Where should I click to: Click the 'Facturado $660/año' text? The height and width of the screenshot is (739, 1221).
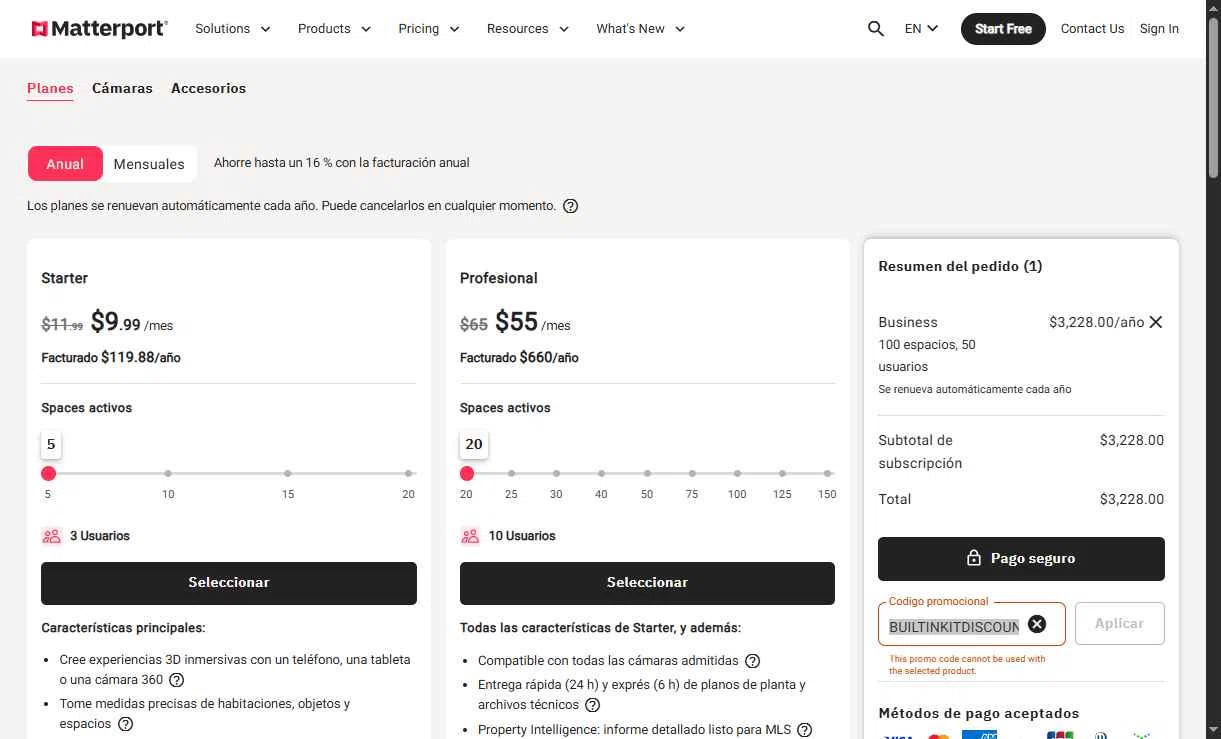pyautogui.click(x=519, y=357)
